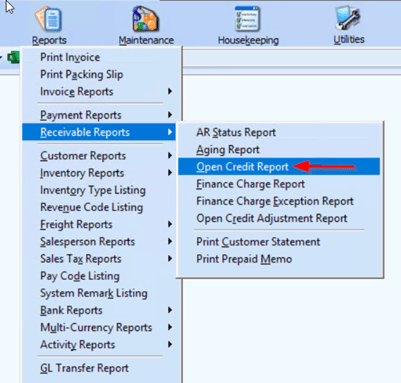Open the Utilities computer icon
Image resolution: width=401 pixels, height=383 pixels.
(348, 17)
